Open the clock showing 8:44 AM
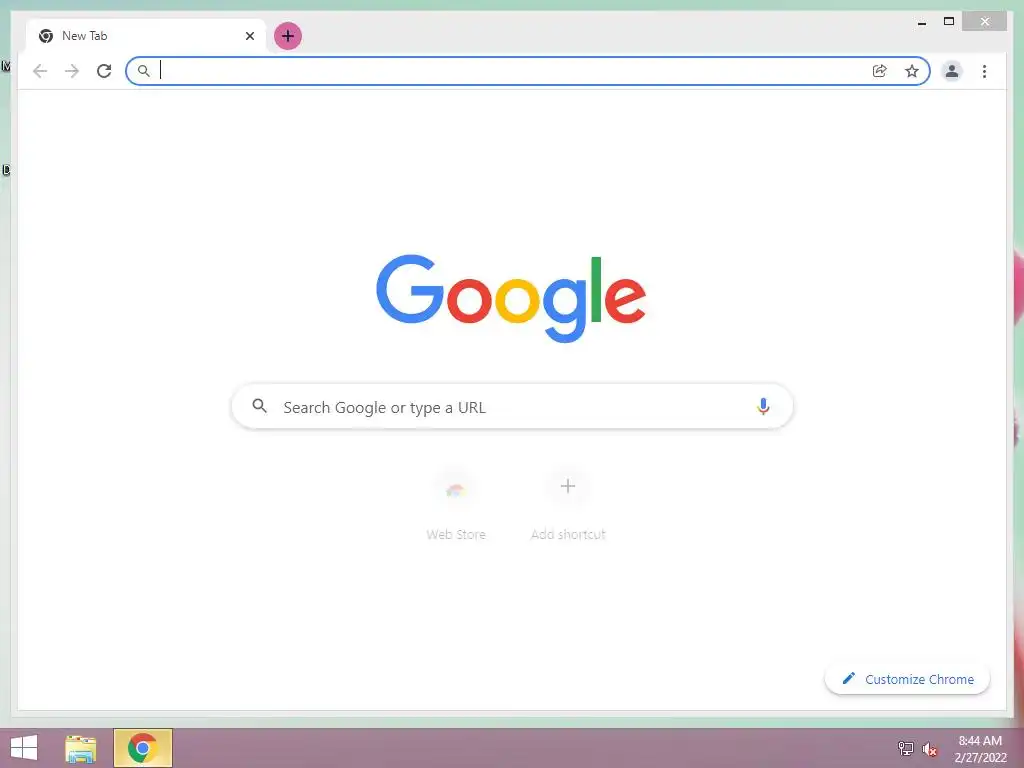 (980, 748)
